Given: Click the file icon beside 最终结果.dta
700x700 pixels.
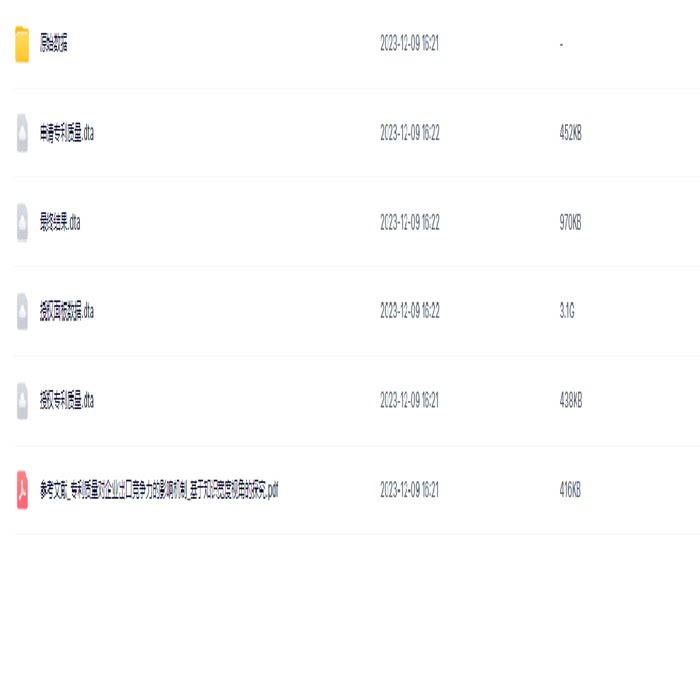Looking at the screenshot, I should tap(22, 222).
